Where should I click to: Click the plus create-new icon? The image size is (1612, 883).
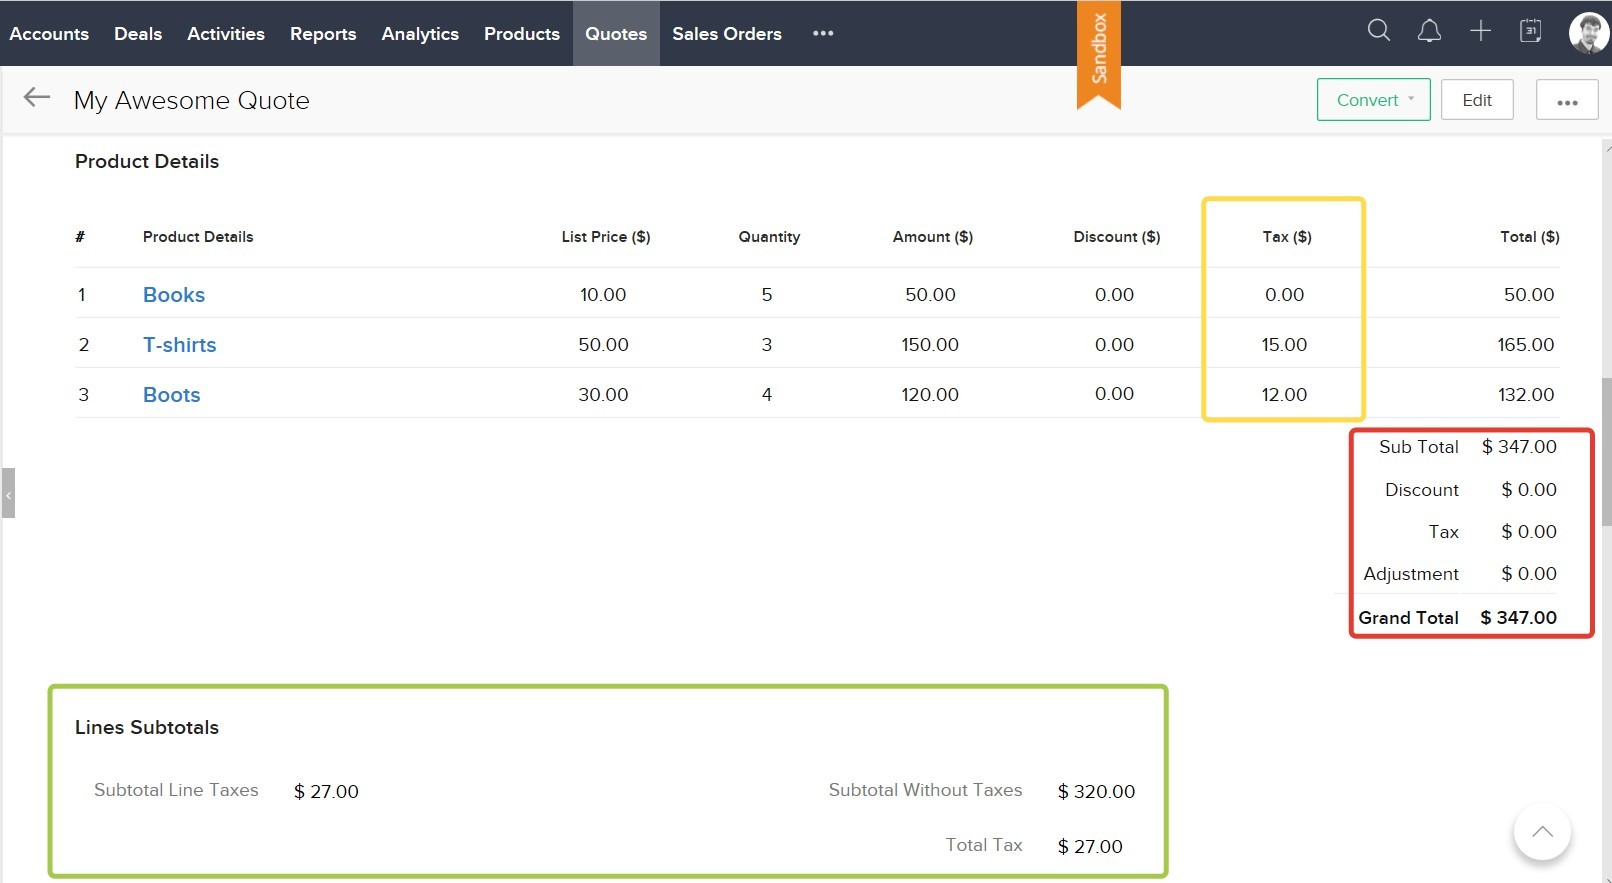click(x=1480, y=31)
